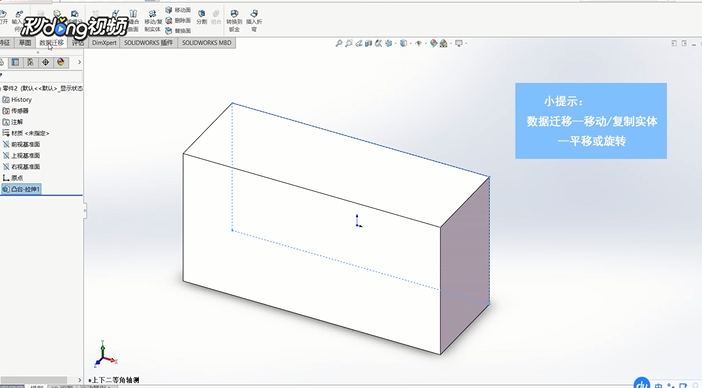This screenshot has height=388, width=702.
Task: Select 注解 (Annotations) in feature tree
Action: (x=13, y=122)
